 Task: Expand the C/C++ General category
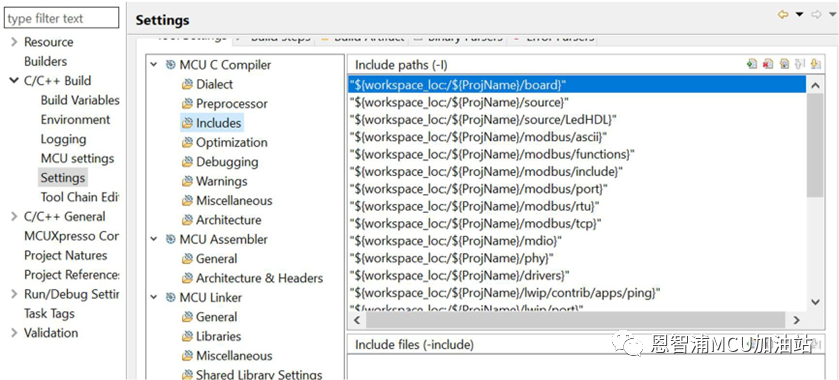coord(14,217)
